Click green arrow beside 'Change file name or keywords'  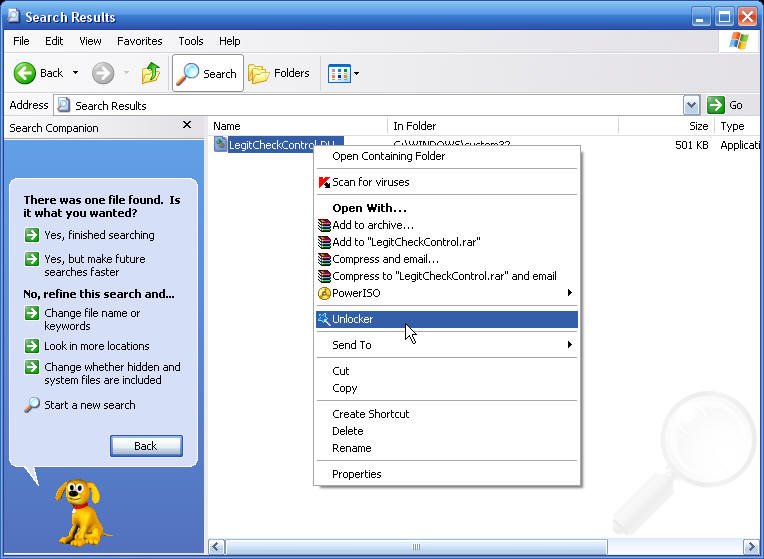pos(32,313)
